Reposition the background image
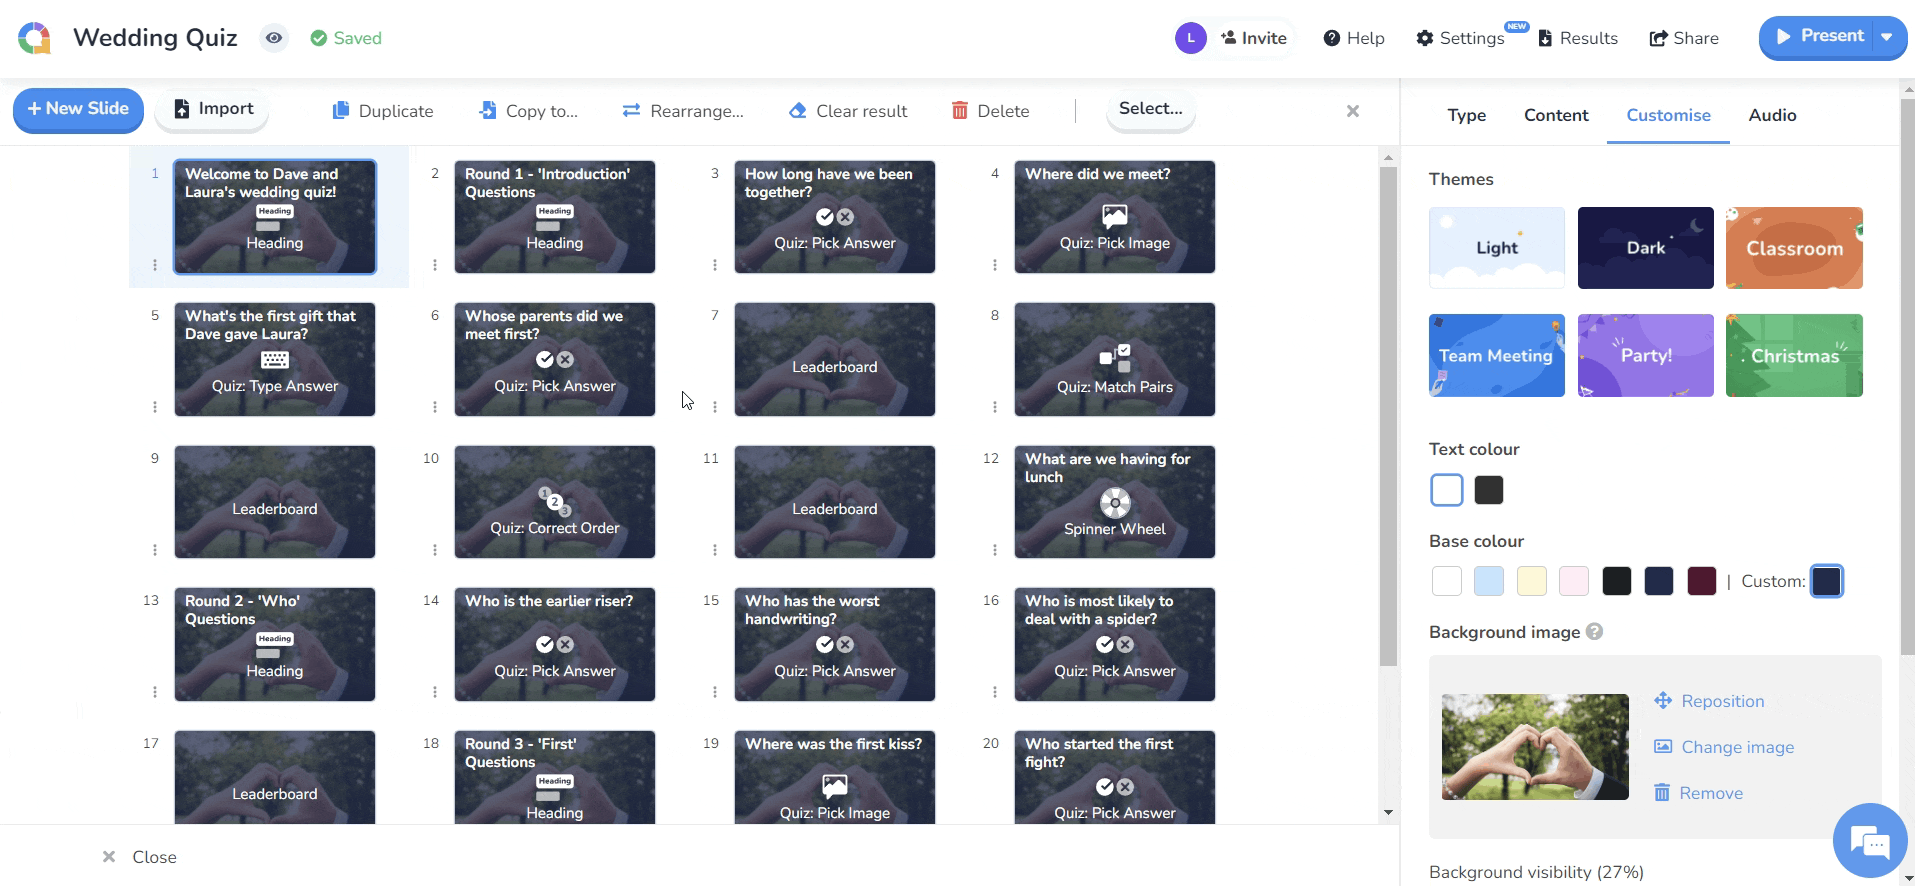 click(1709, 701)
